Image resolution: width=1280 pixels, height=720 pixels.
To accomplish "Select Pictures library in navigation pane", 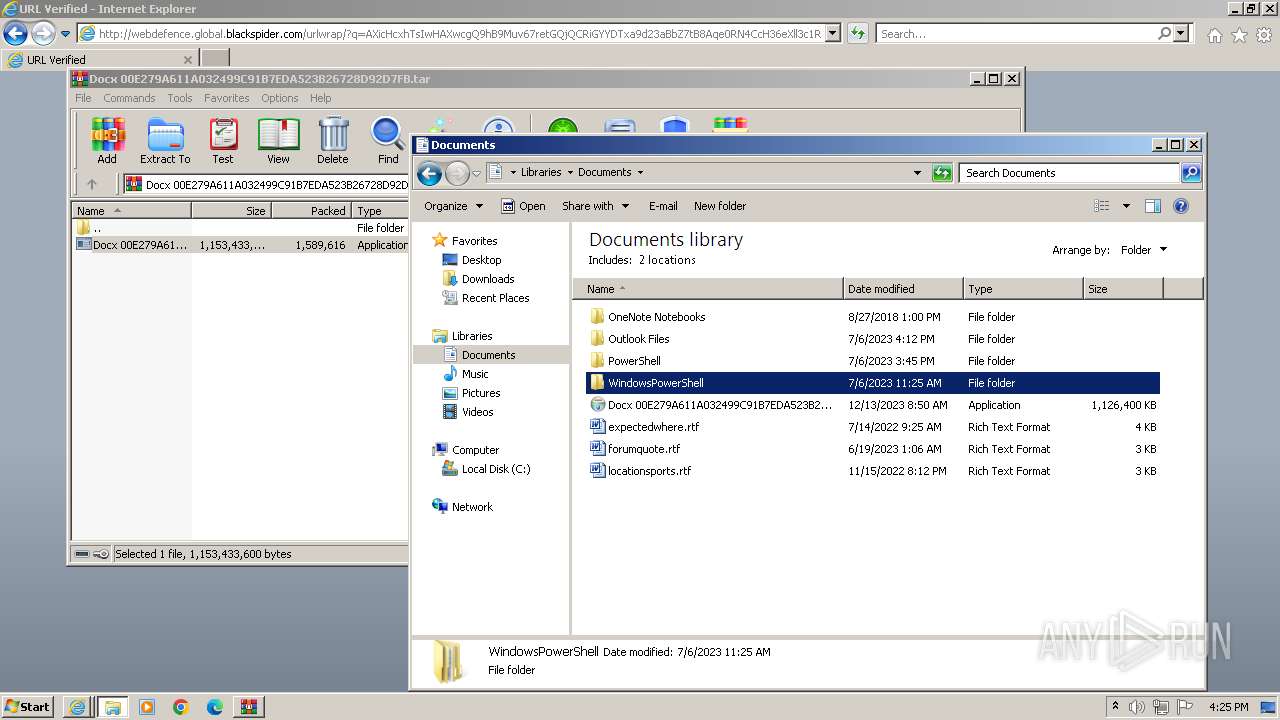I will click(x=481, y=393).
